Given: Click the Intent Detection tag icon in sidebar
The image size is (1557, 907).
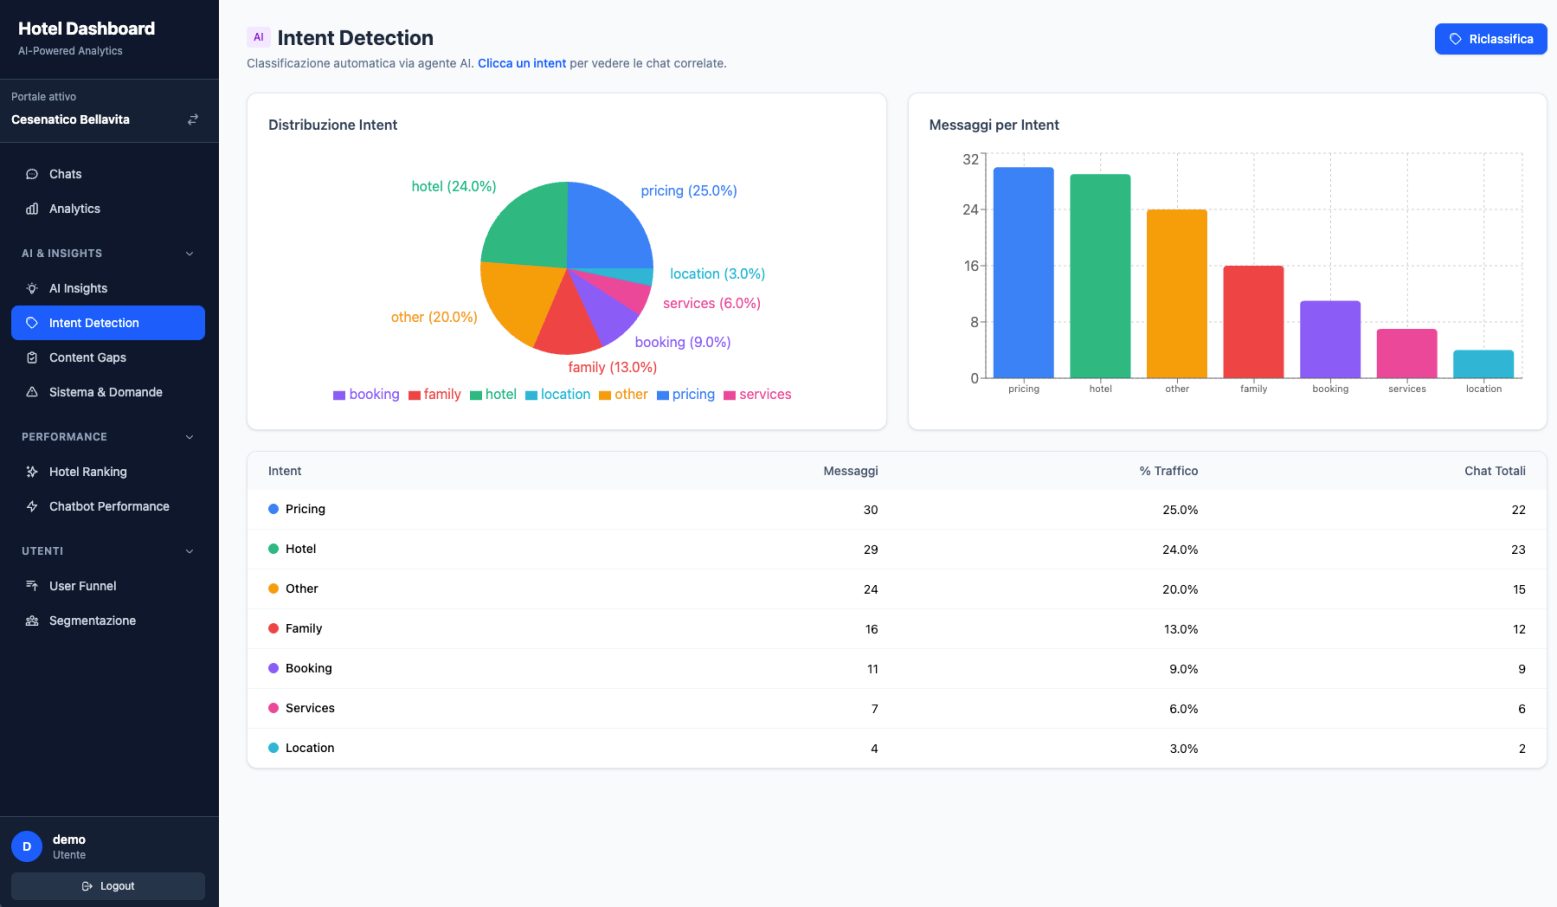Looking at the screenshot, I should point(32,323).
